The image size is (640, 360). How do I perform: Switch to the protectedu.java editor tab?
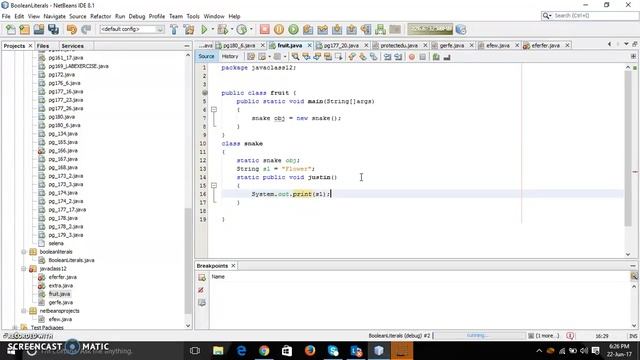[399, 45]
